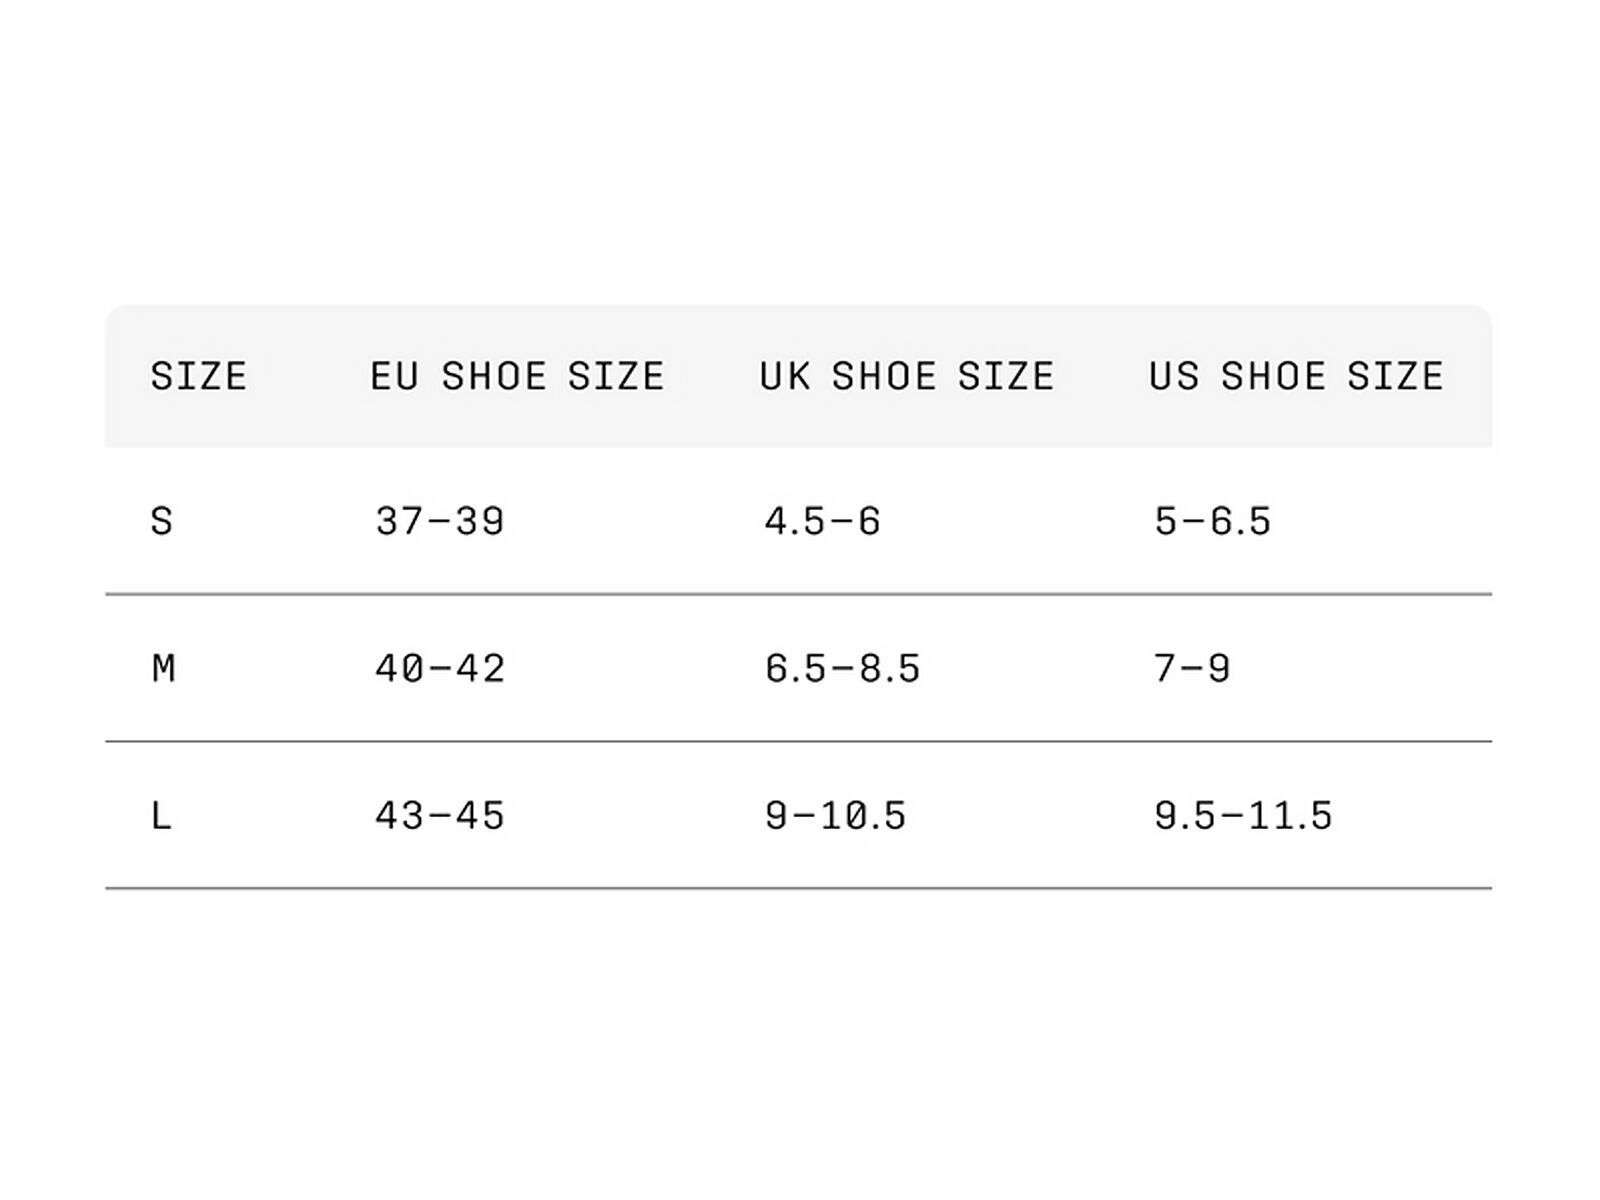Pick the US 7–9 value

point(1191,668)
